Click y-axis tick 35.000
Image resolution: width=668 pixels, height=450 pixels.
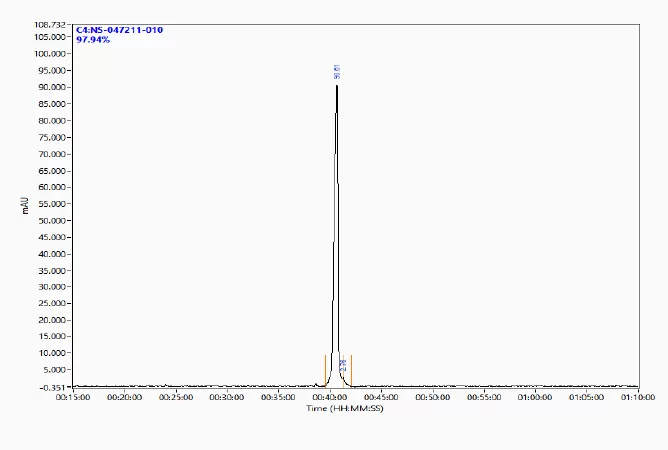click(x=52, y=271)
